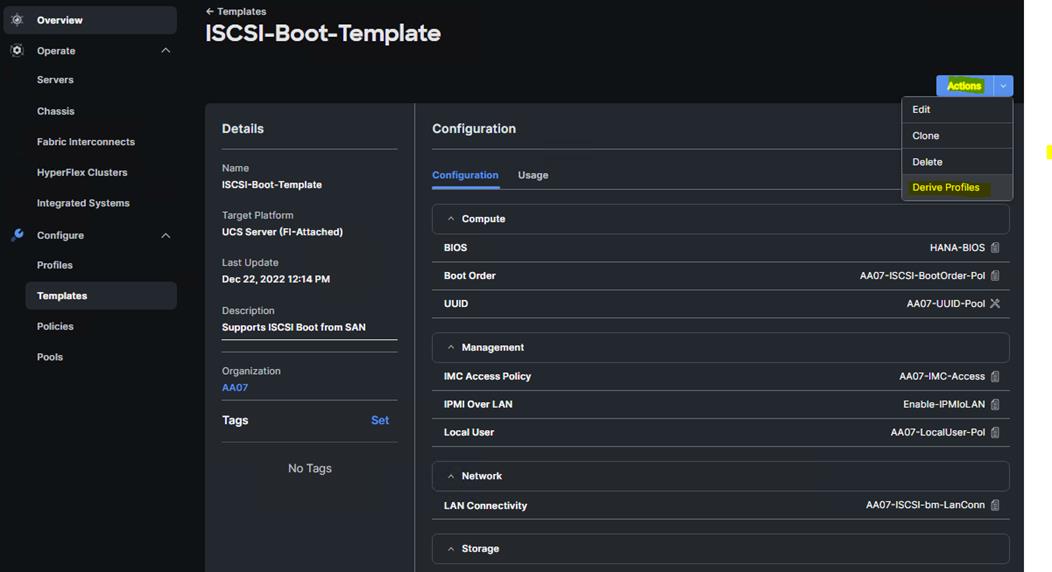Select Templates in the sidebar

click(x=101, y=296)
